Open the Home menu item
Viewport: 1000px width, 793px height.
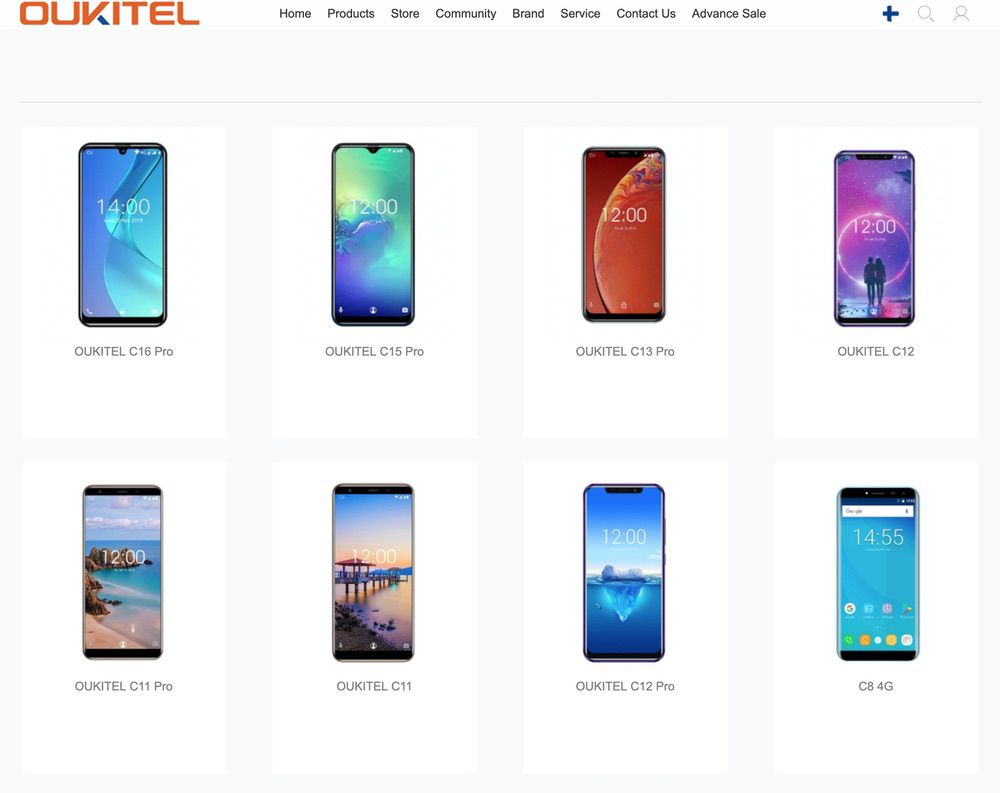point(295,13)
